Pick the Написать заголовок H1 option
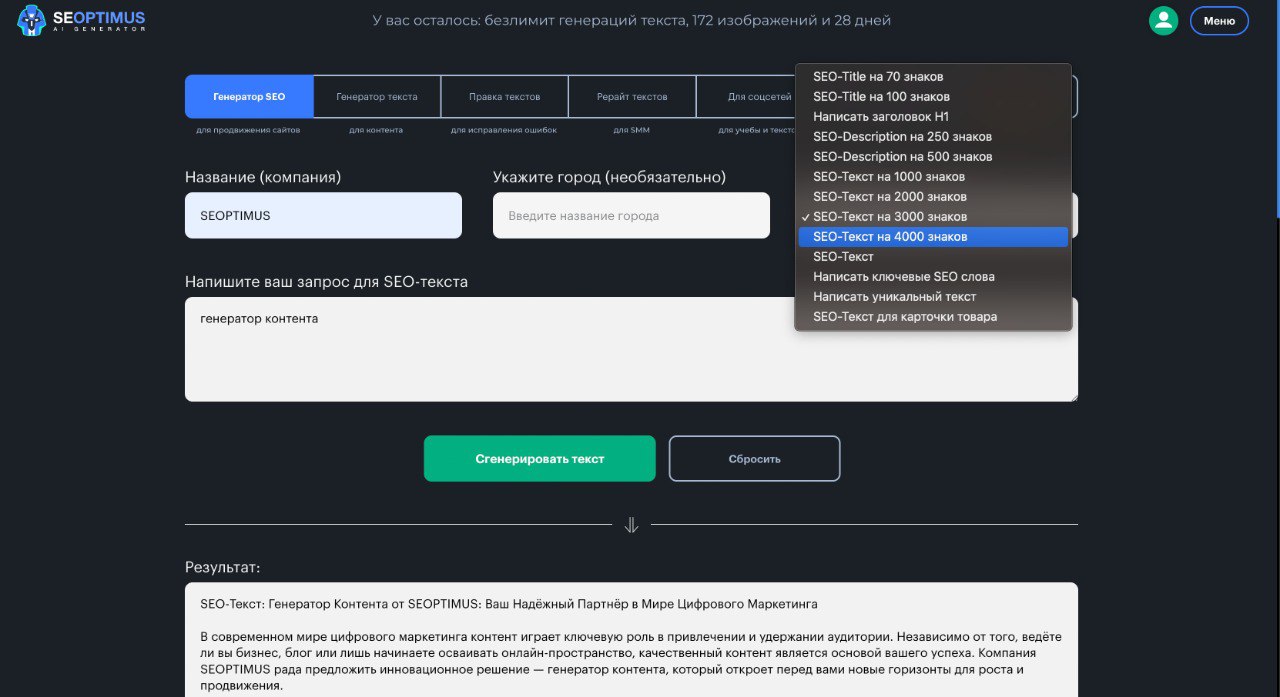 coord(933,117)
